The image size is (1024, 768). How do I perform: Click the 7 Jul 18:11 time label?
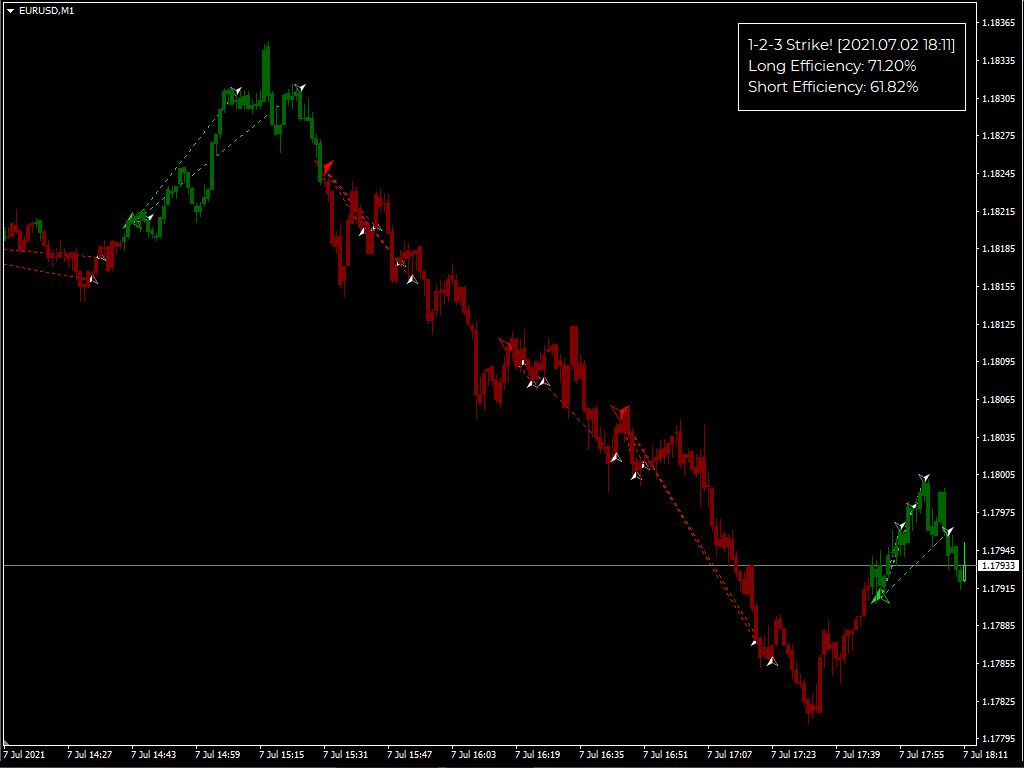(985, 754)
